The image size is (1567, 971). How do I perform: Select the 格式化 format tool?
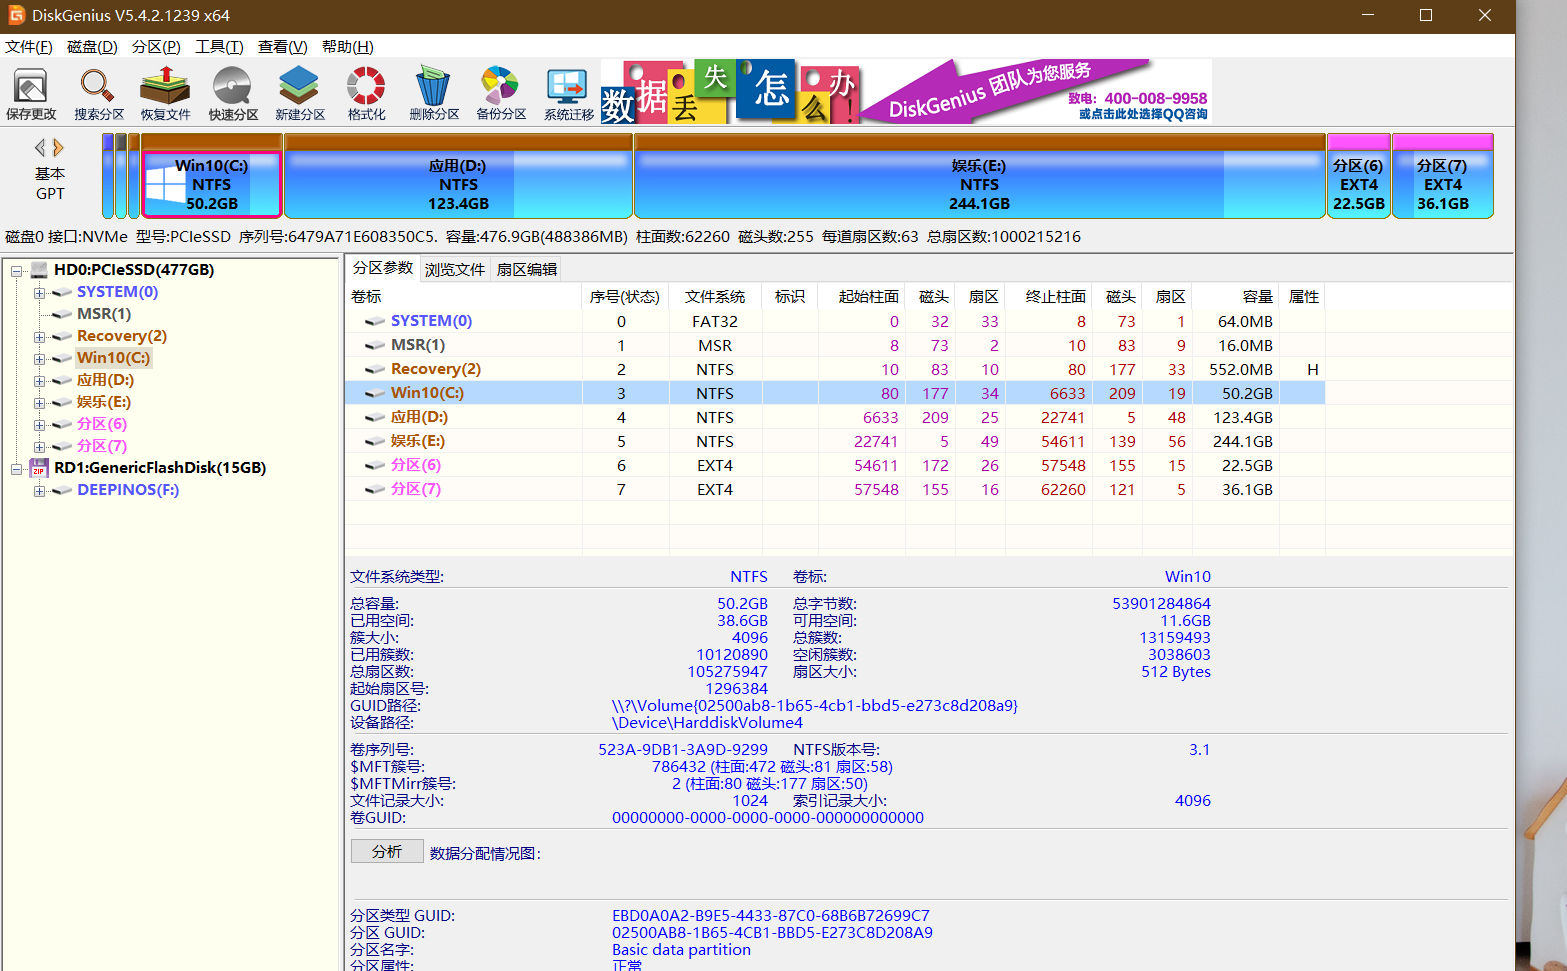[366, 94]
